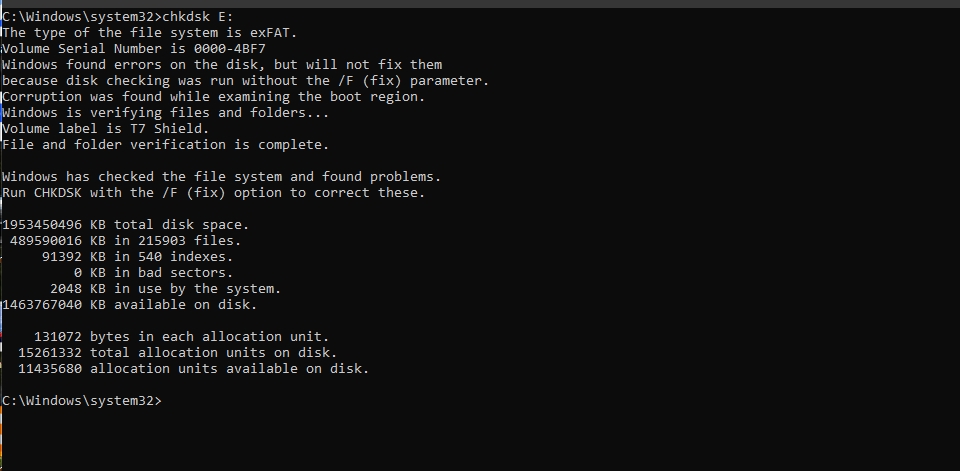Screen dimensions: 960x471
Task: Click the 'Volume label is T7 Shield' line
Action: pyautogui.click(x=105, y=129)
